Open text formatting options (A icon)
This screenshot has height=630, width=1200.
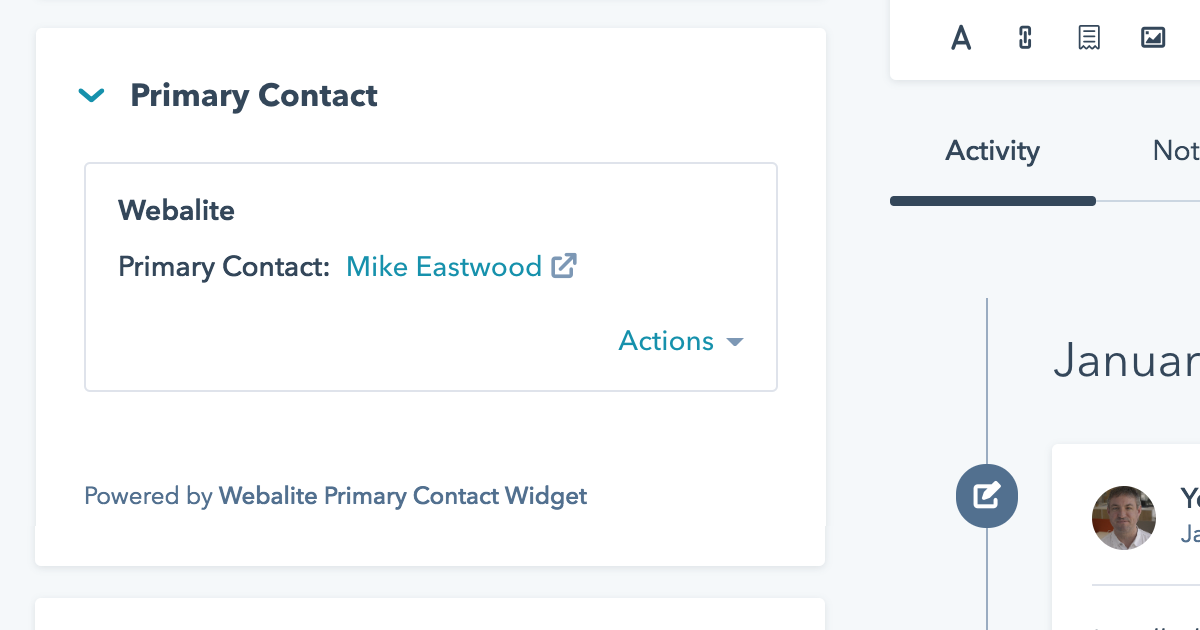pyautogui.click(x=961, y=38)
